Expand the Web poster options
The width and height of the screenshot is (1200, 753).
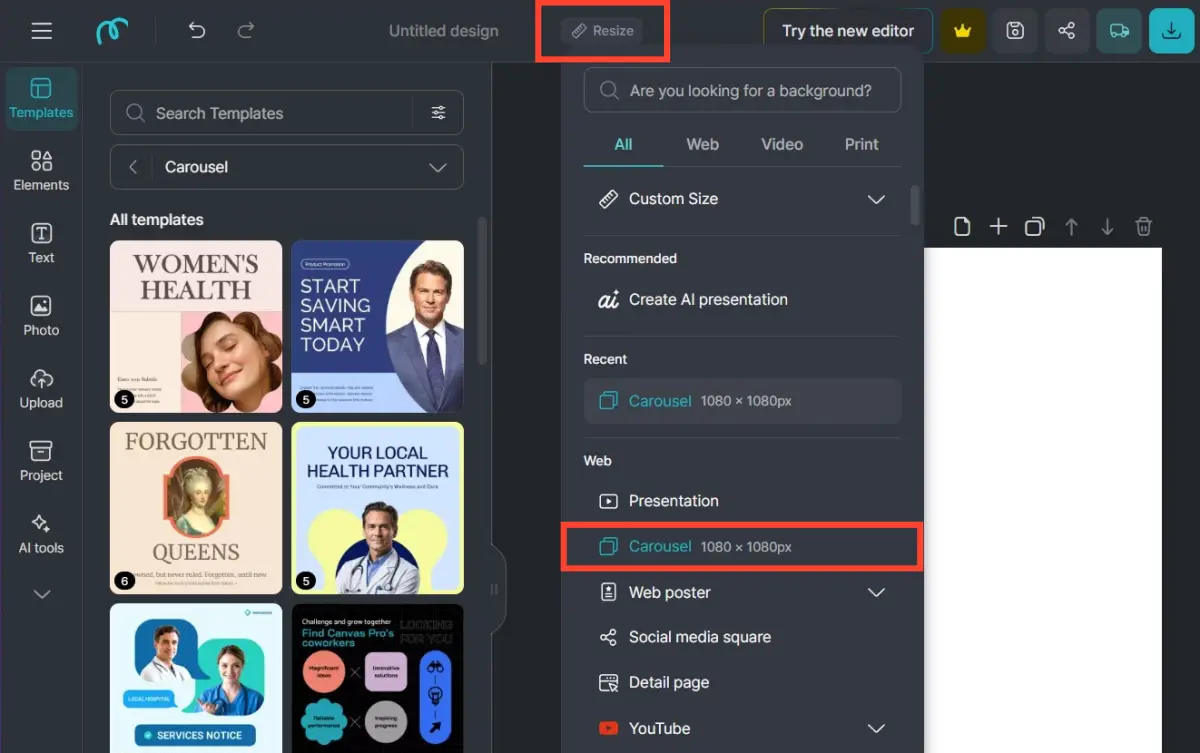[x=876, y=592]
